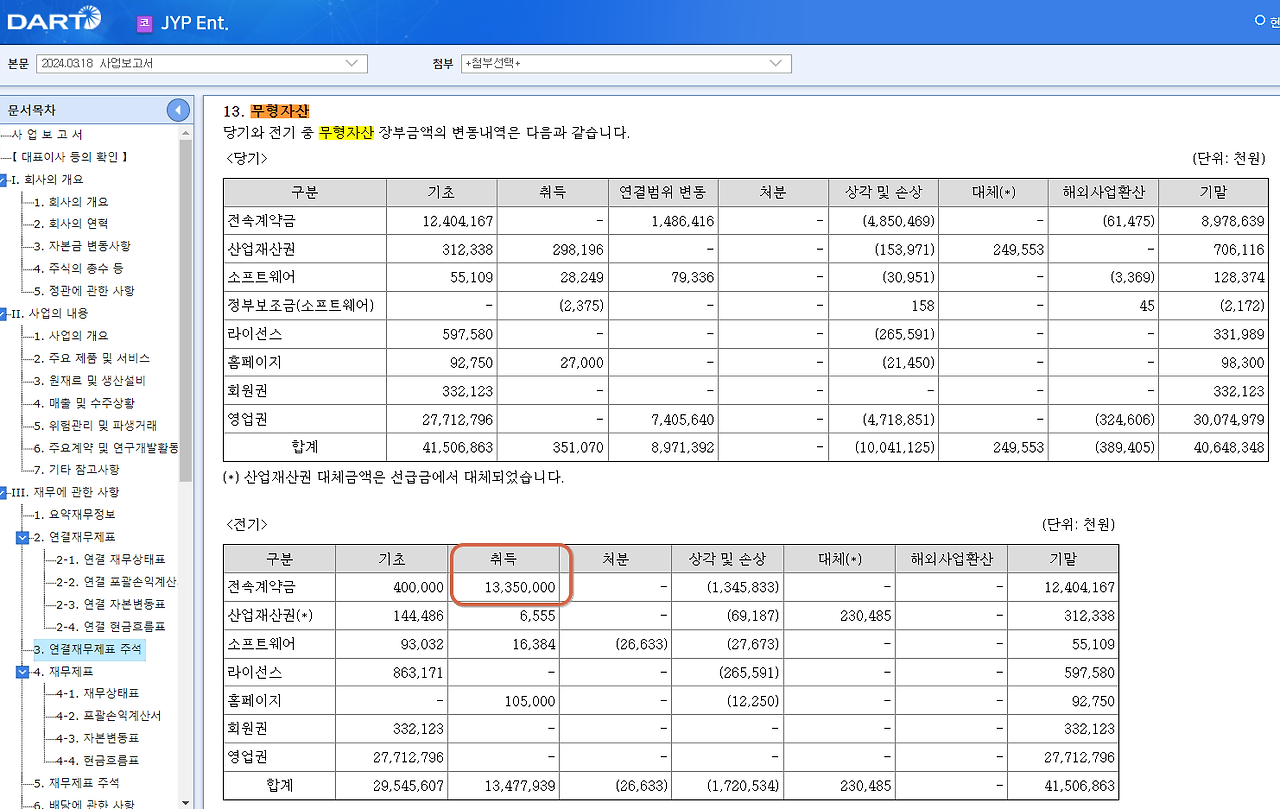
Task: Click the sidebar scrollbar up arrow
Action: [x=186, y=132]
